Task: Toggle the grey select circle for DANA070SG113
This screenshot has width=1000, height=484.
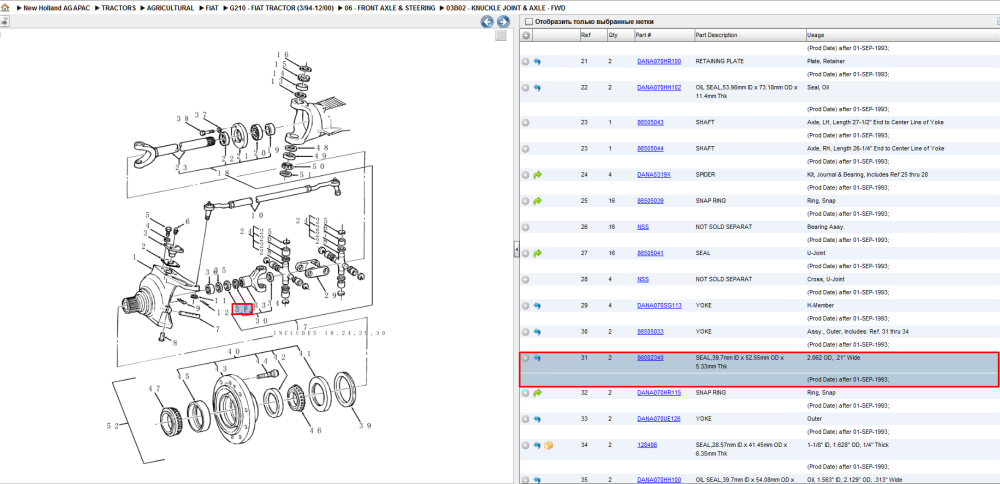Action: [x=526, y=305]
